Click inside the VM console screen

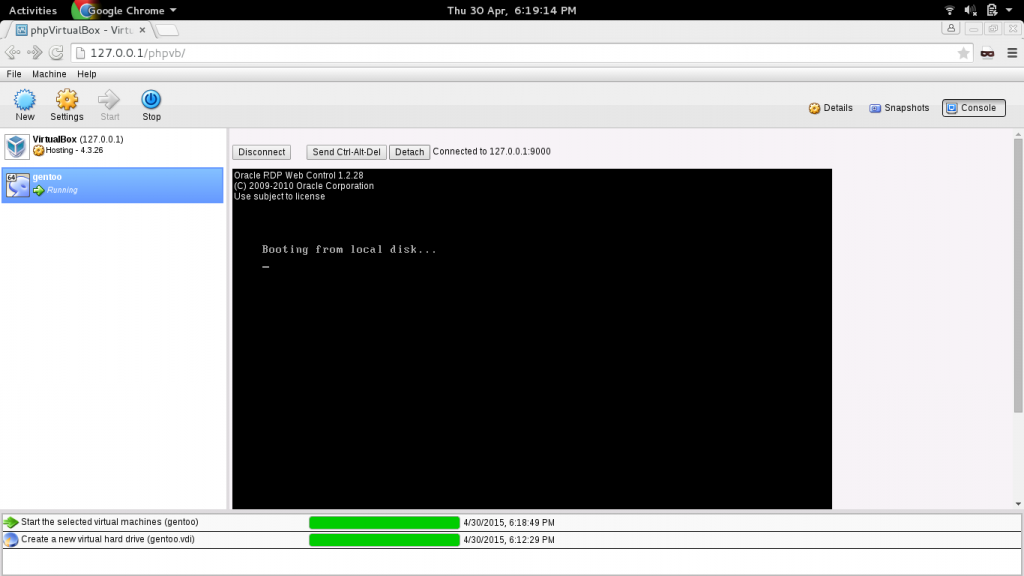pyautogui.click(x=532, y=338)
